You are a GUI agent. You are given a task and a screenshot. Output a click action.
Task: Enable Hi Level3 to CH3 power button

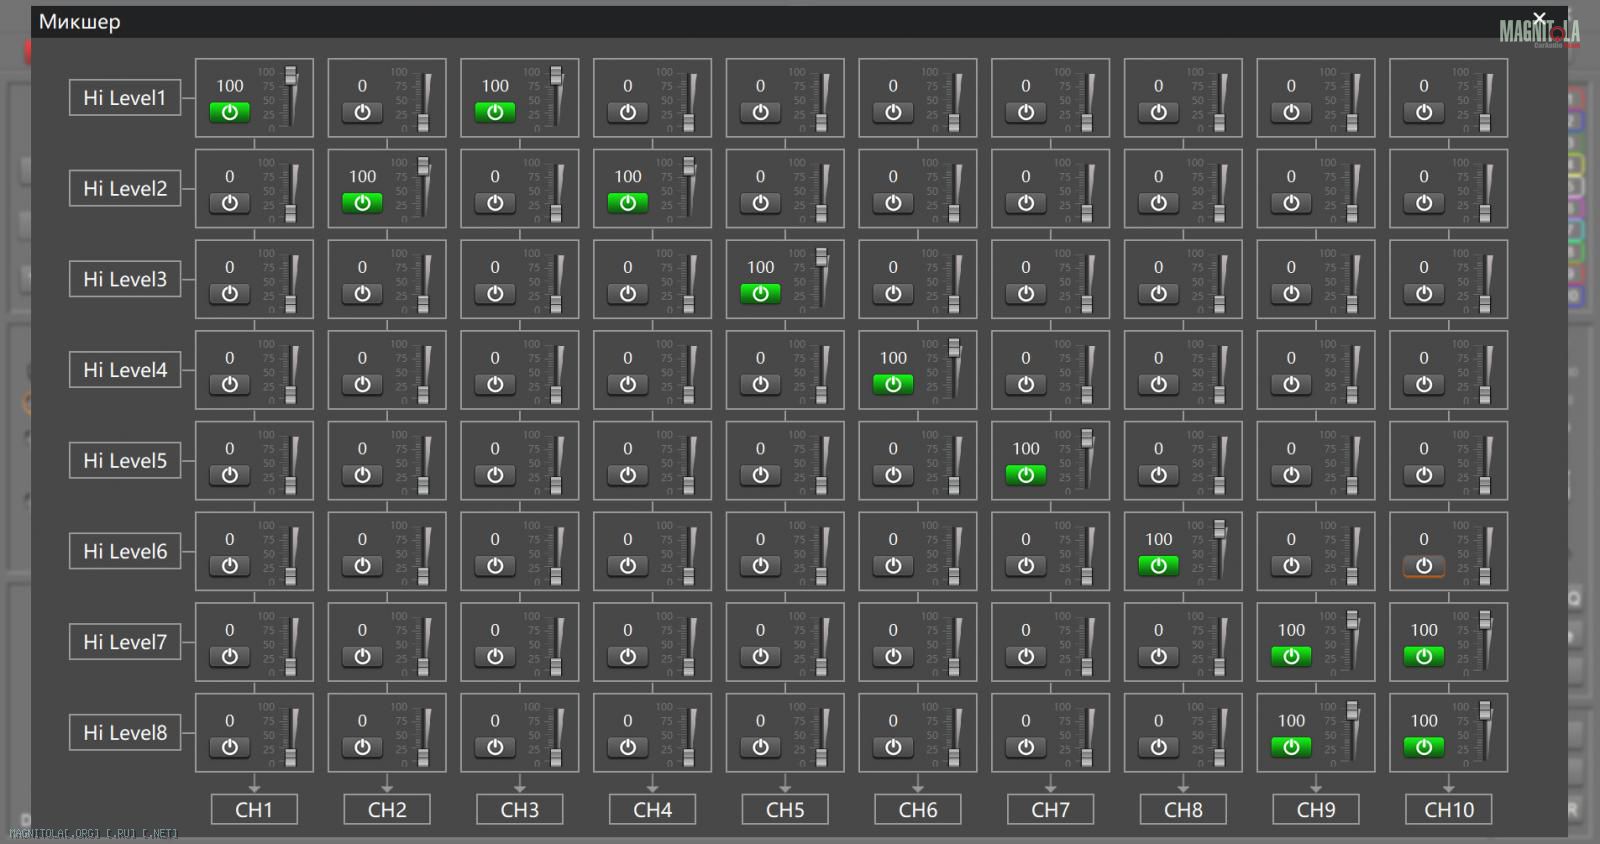pos(495,294)
